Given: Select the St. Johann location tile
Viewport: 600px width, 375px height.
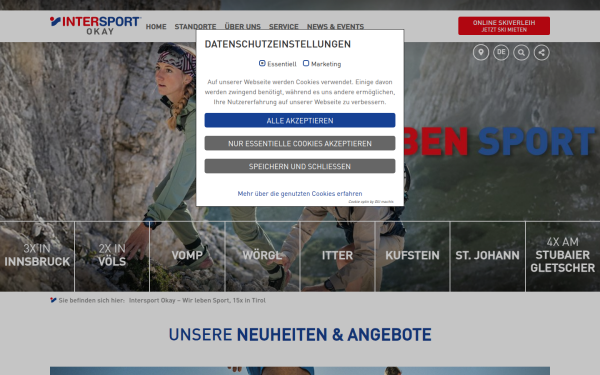Looking at the screenshot, I should (x=488, y=256).
